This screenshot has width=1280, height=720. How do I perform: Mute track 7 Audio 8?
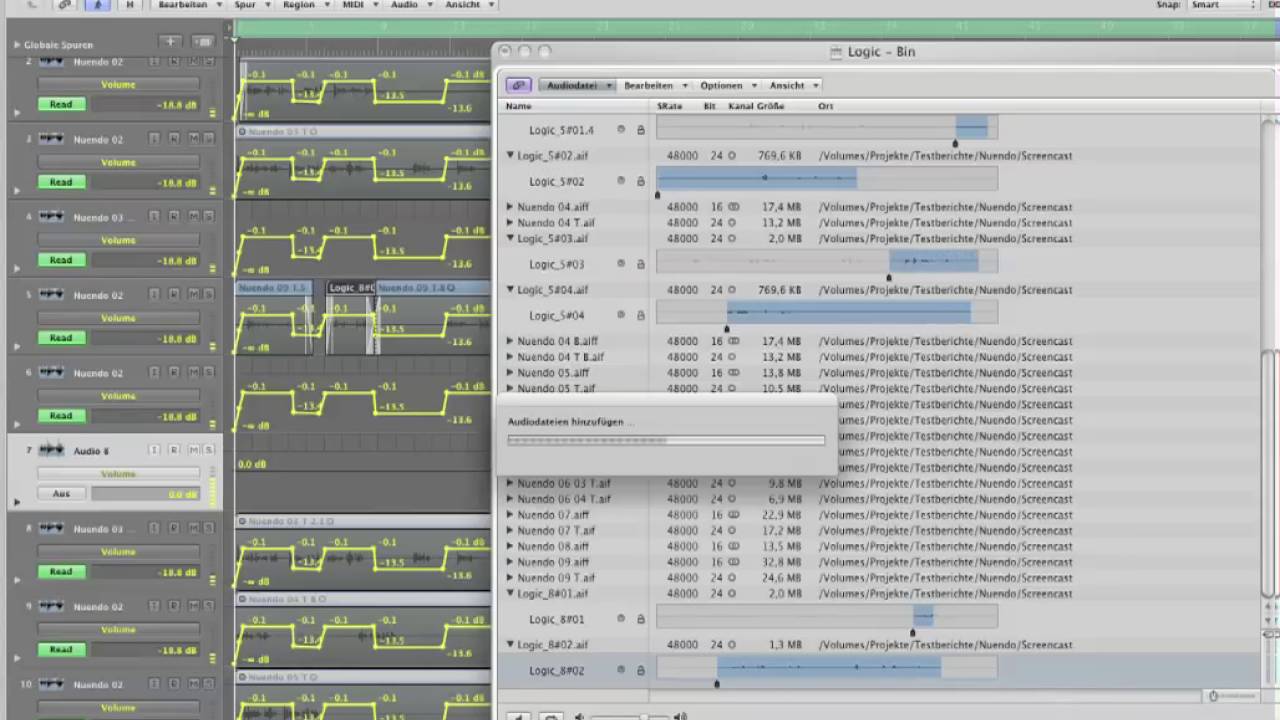coord(194,450)
